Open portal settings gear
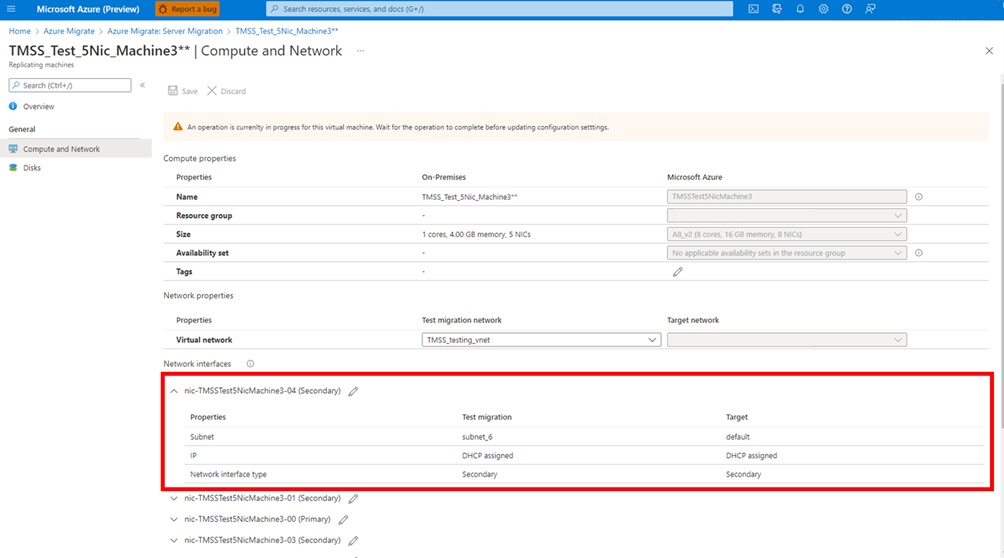1004x558 pixels. (x=823, y=9)
